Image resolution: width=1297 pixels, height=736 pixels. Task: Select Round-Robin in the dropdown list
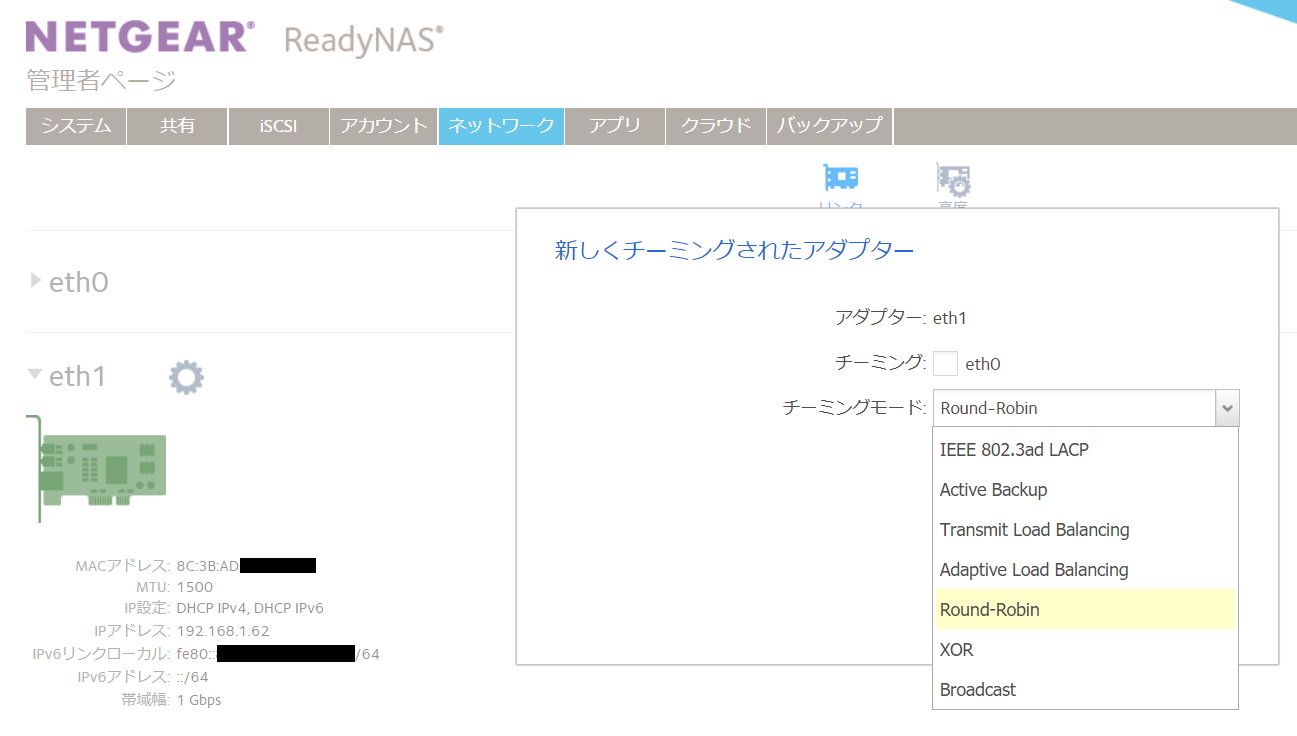989,610
